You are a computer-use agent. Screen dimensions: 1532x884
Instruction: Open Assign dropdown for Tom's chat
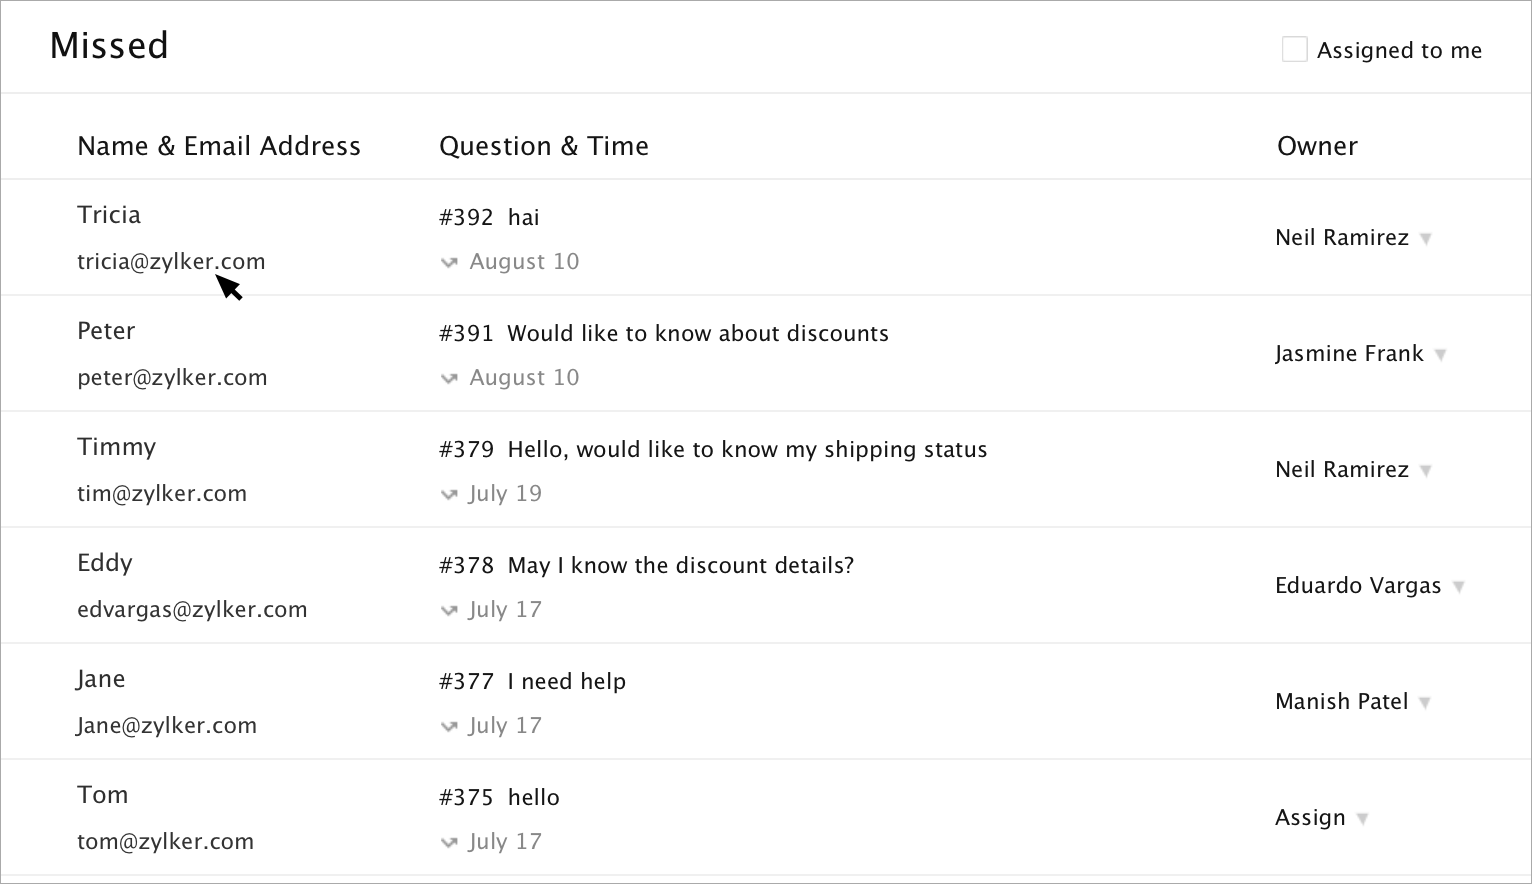click(1362, 819)
